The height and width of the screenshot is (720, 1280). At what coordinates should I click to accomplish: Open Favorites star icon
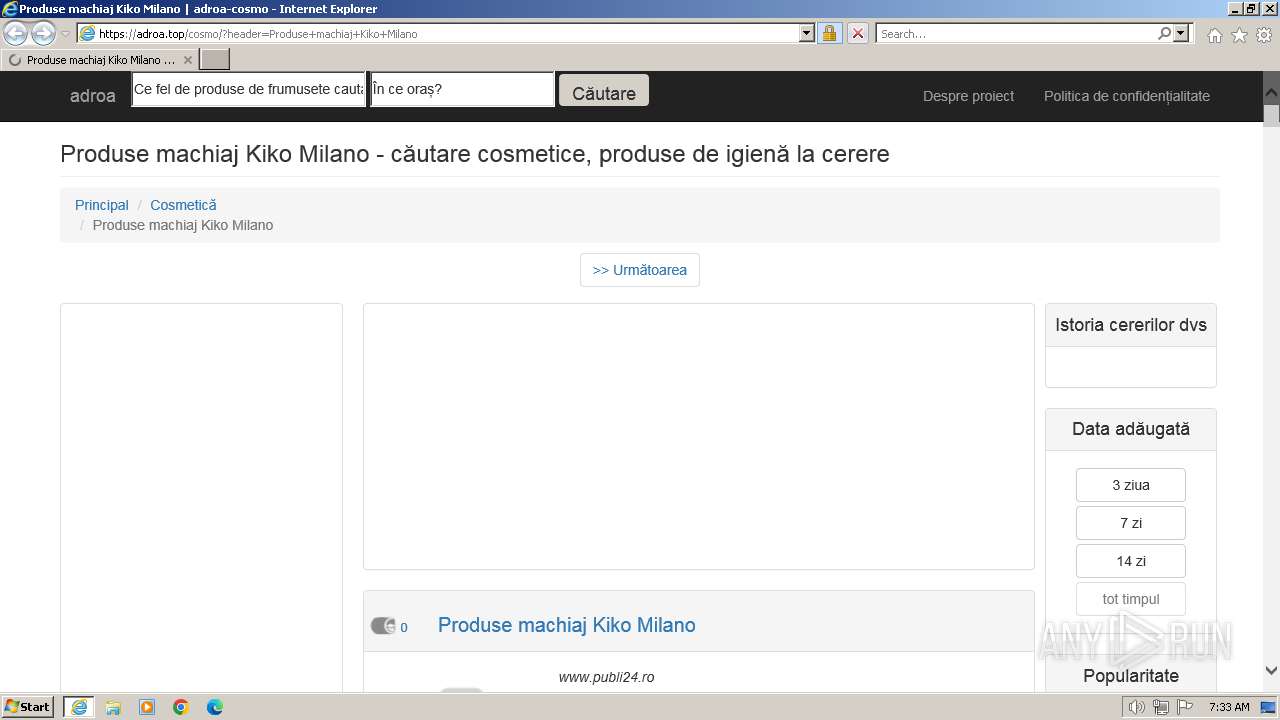click(1239, 35)
